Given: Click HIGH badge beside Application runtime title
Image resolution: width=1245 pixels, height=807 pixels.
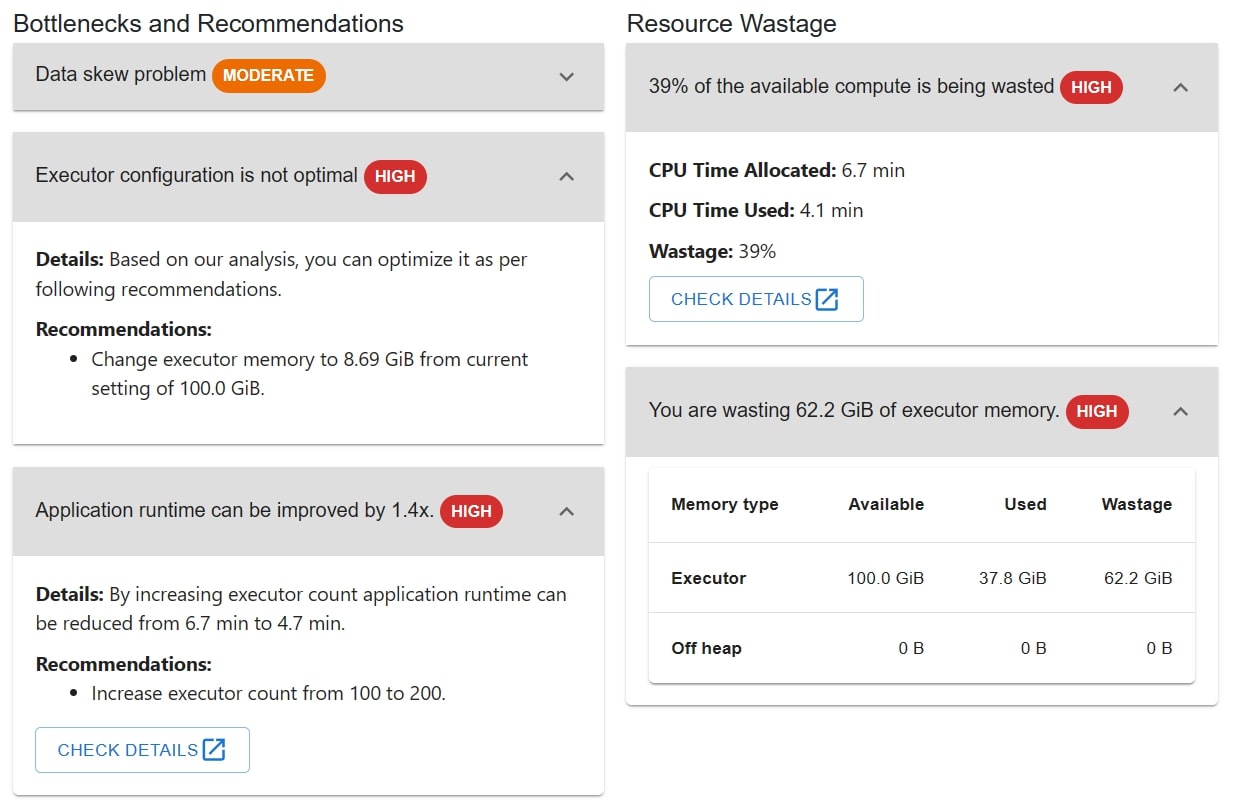Looking at the screenshot, I should point(471,511).
